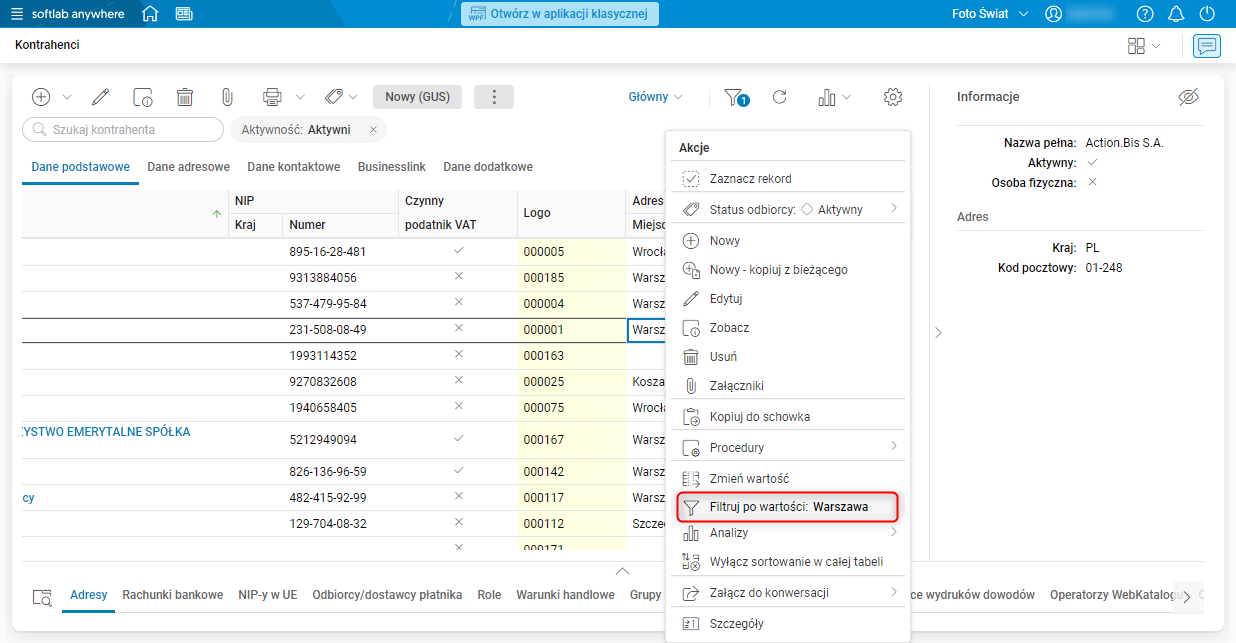Choose Kopiuj do schowka
The image size is (1236, 643).
click(787, 417)
